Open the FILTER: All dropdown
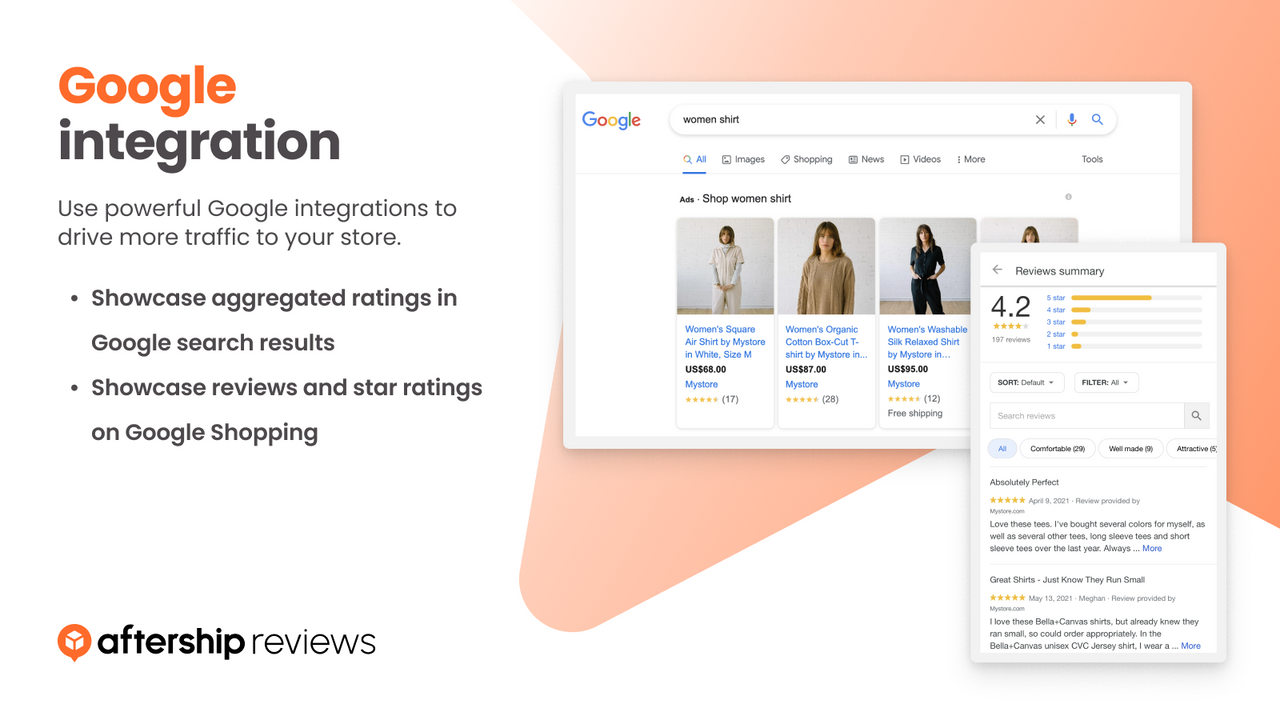 [1106, 382]
